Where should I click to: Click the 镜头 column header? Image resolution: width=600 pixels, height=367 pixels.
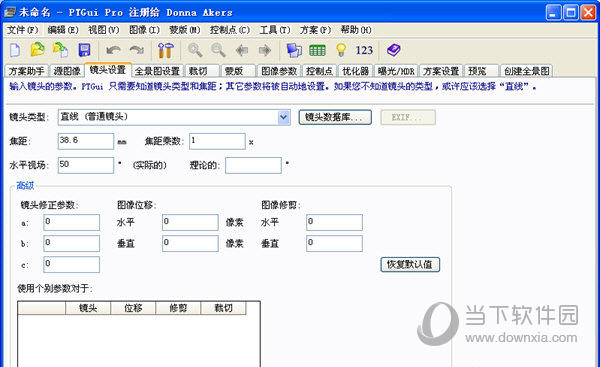pos(88,308)
